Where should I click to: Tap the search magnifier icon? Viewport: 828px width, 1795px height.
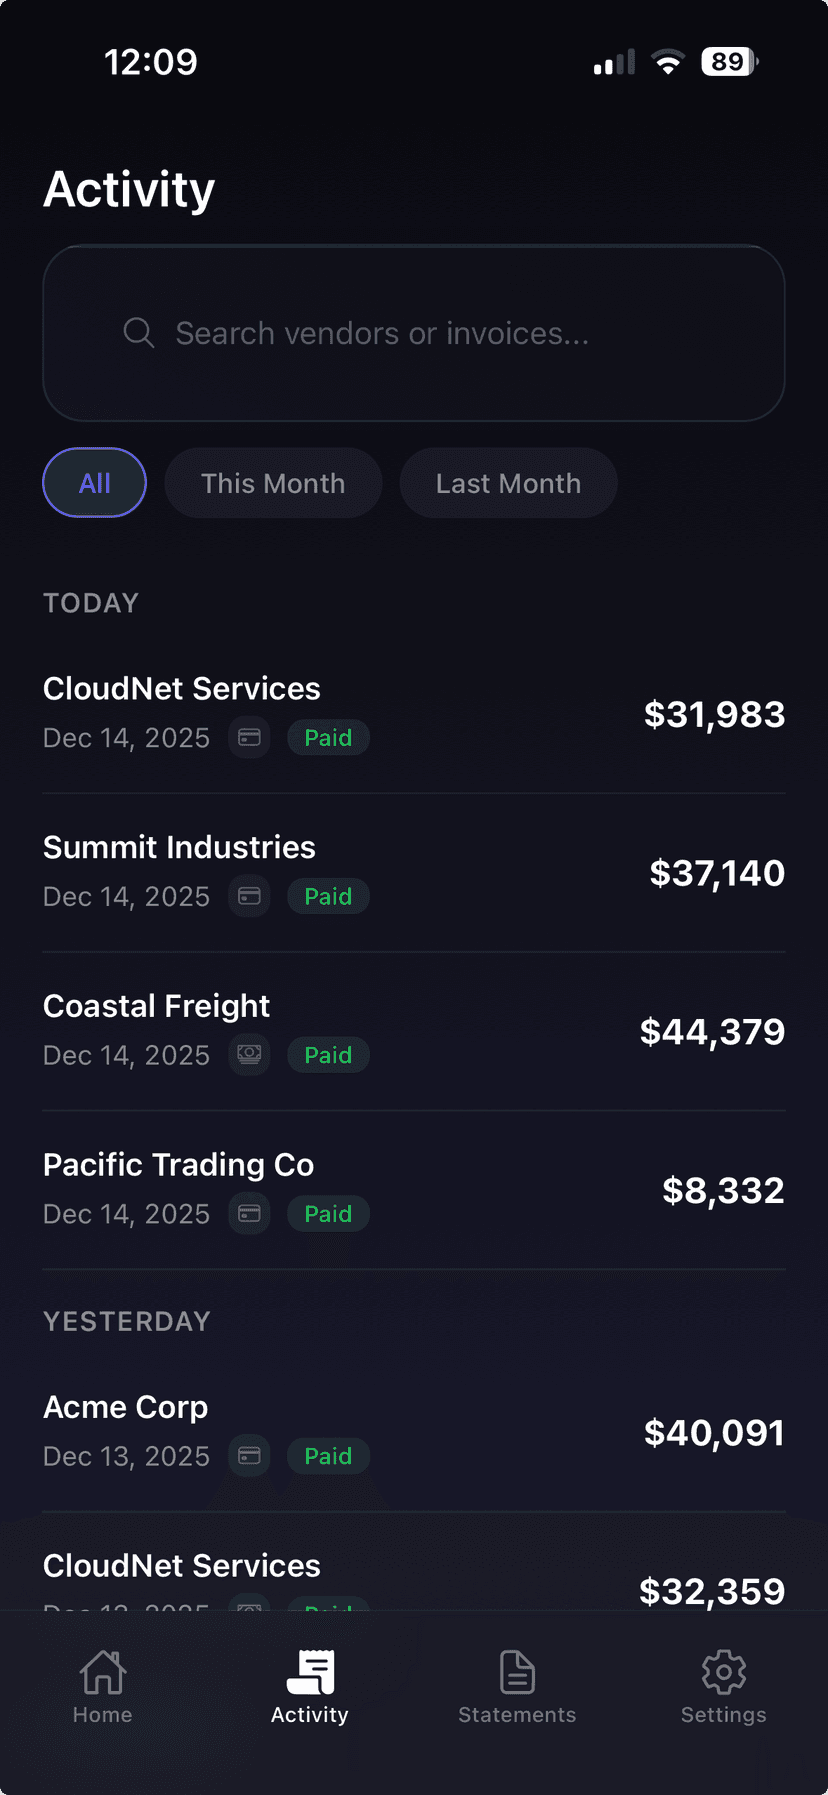point(139,333)
